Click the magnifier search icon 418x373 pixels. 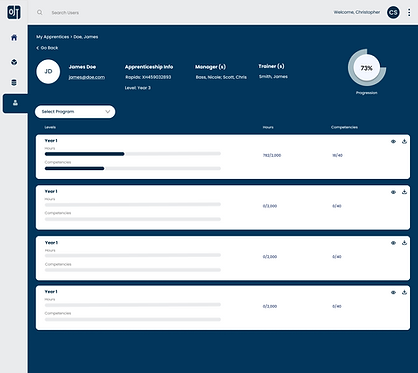[40, 12]
